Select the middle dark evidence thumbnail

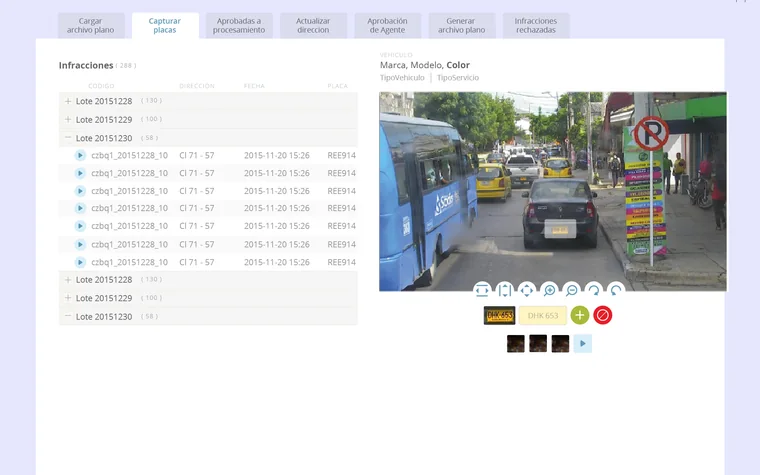coord(538,344)
